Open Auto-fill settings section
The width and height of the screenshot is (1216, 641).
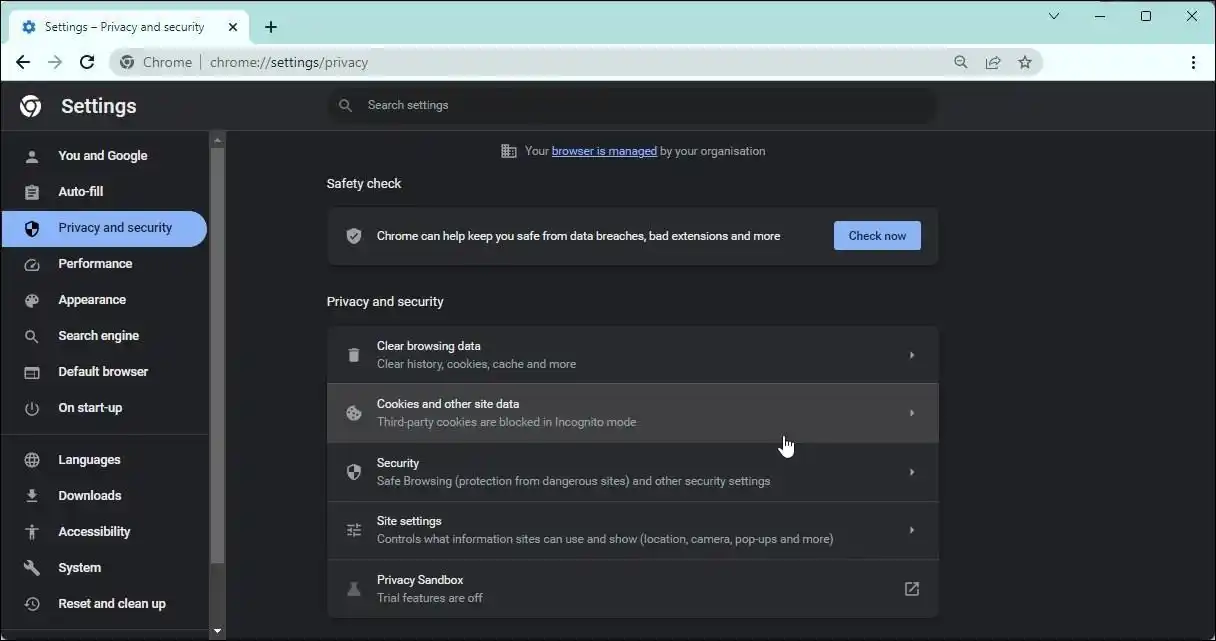click(104, 192)
